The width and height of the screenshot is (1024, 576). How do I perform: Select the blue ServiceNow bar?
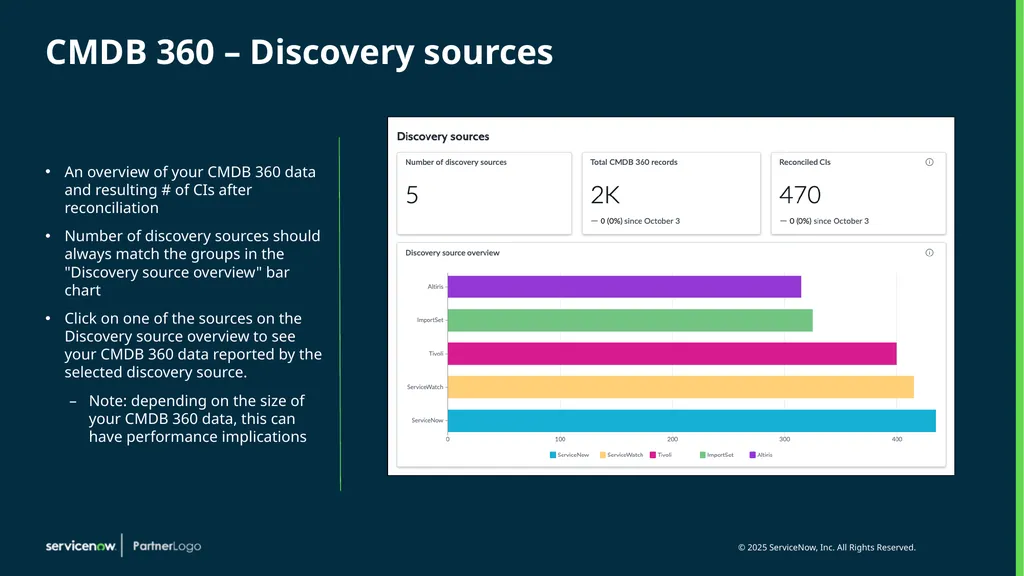click(692, 421)
